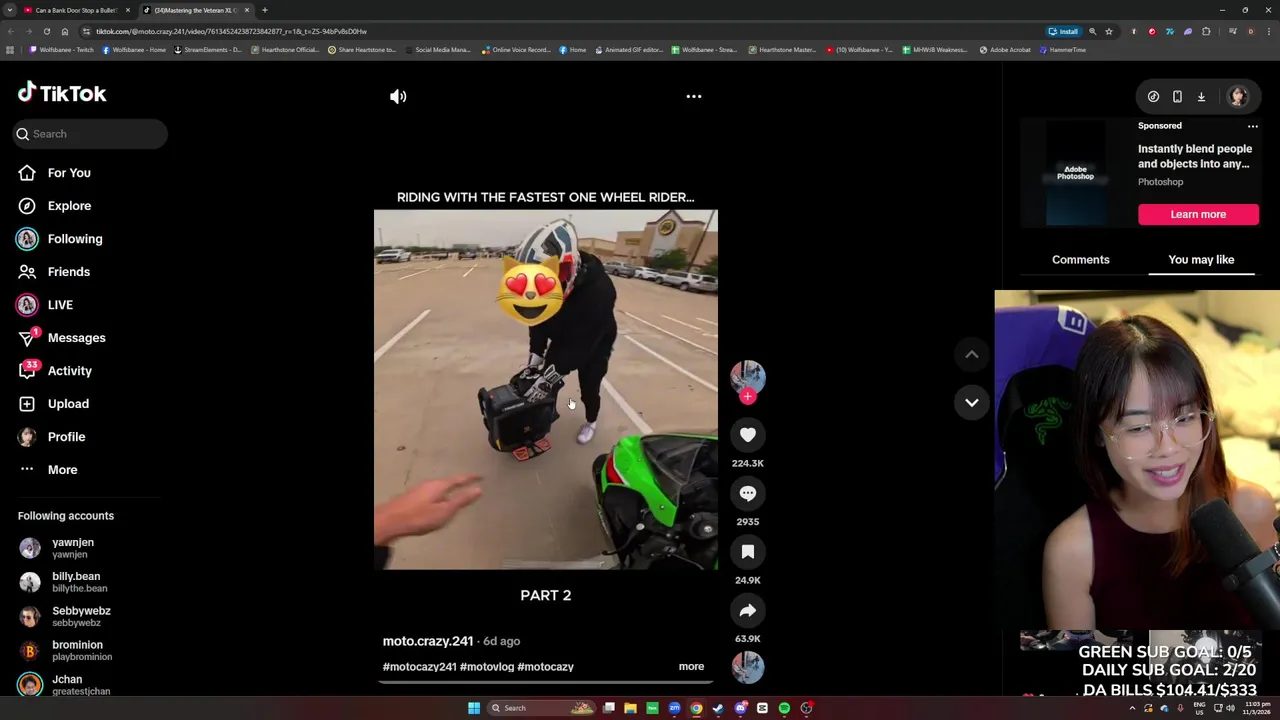Image resolution: width=1280 pixels, height=720 pixels.
Task: Open the TikTok logo home link
Action: coord(62,93)
